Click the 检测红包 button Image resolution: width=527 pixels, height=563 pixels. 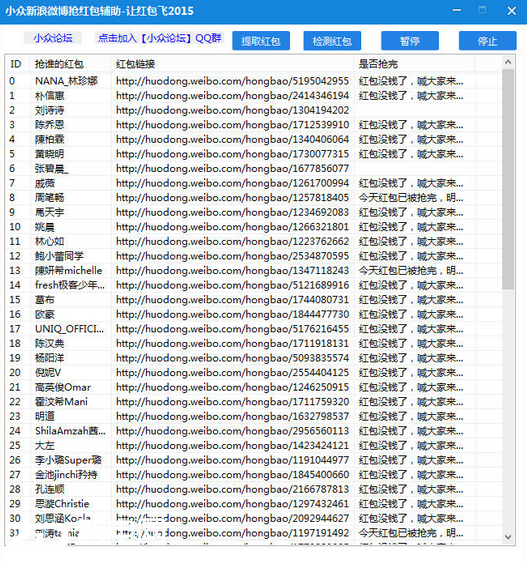(x=332, y=41)
